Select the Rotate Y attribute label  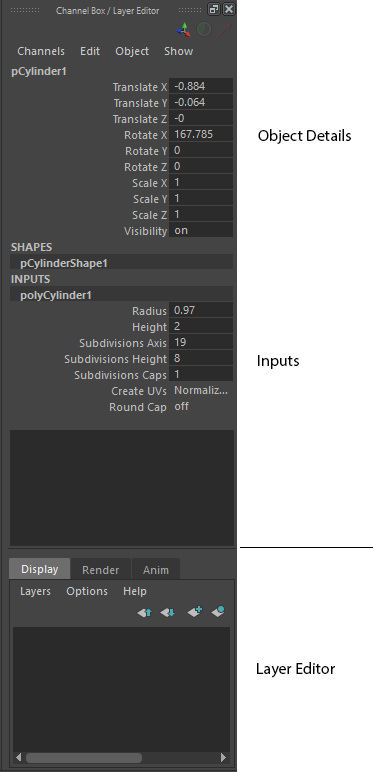(x=146, y=151)
